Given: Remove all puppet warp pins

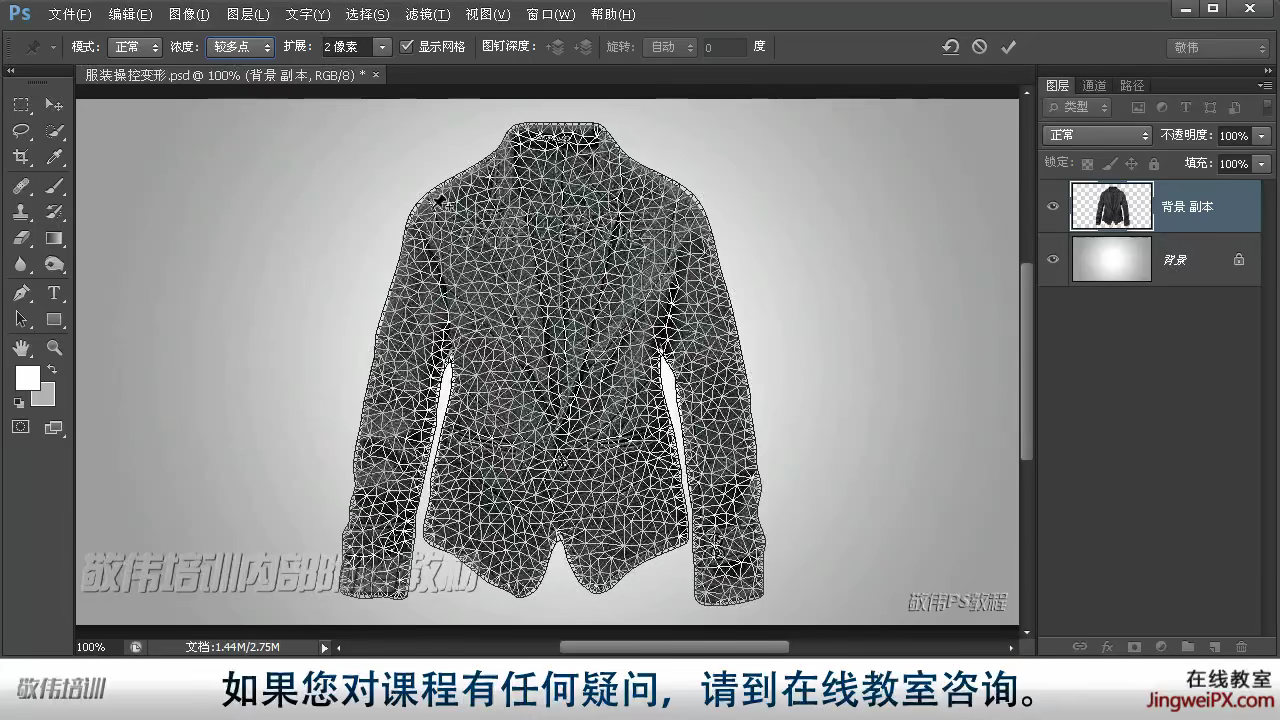Looking at the screenshot, I should point(951,47).
